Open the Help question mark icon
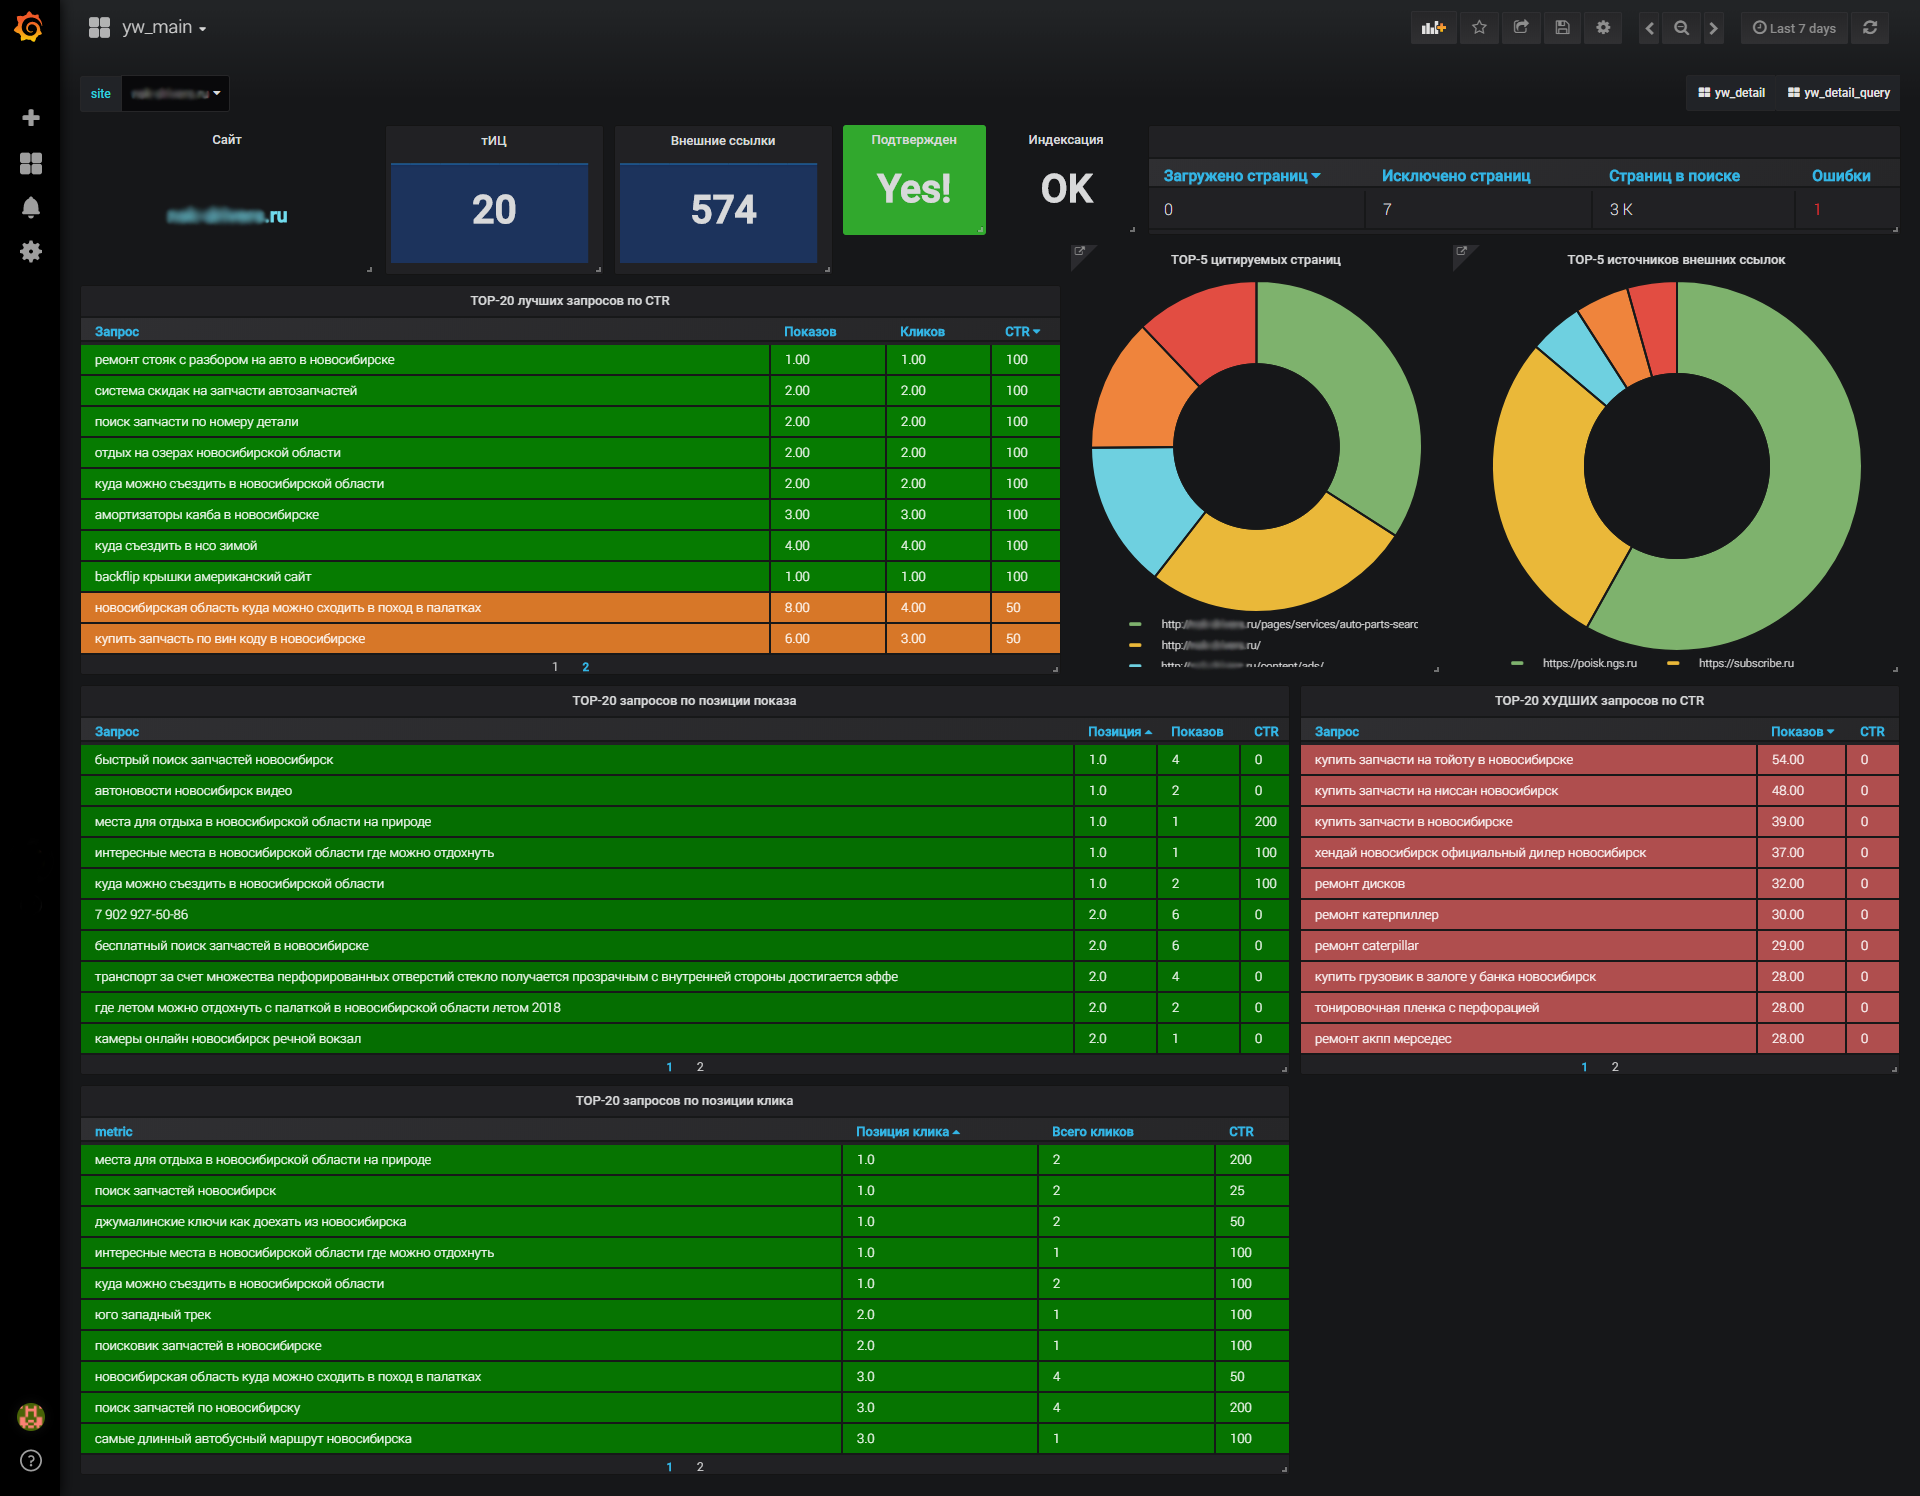 [31, 1460]
